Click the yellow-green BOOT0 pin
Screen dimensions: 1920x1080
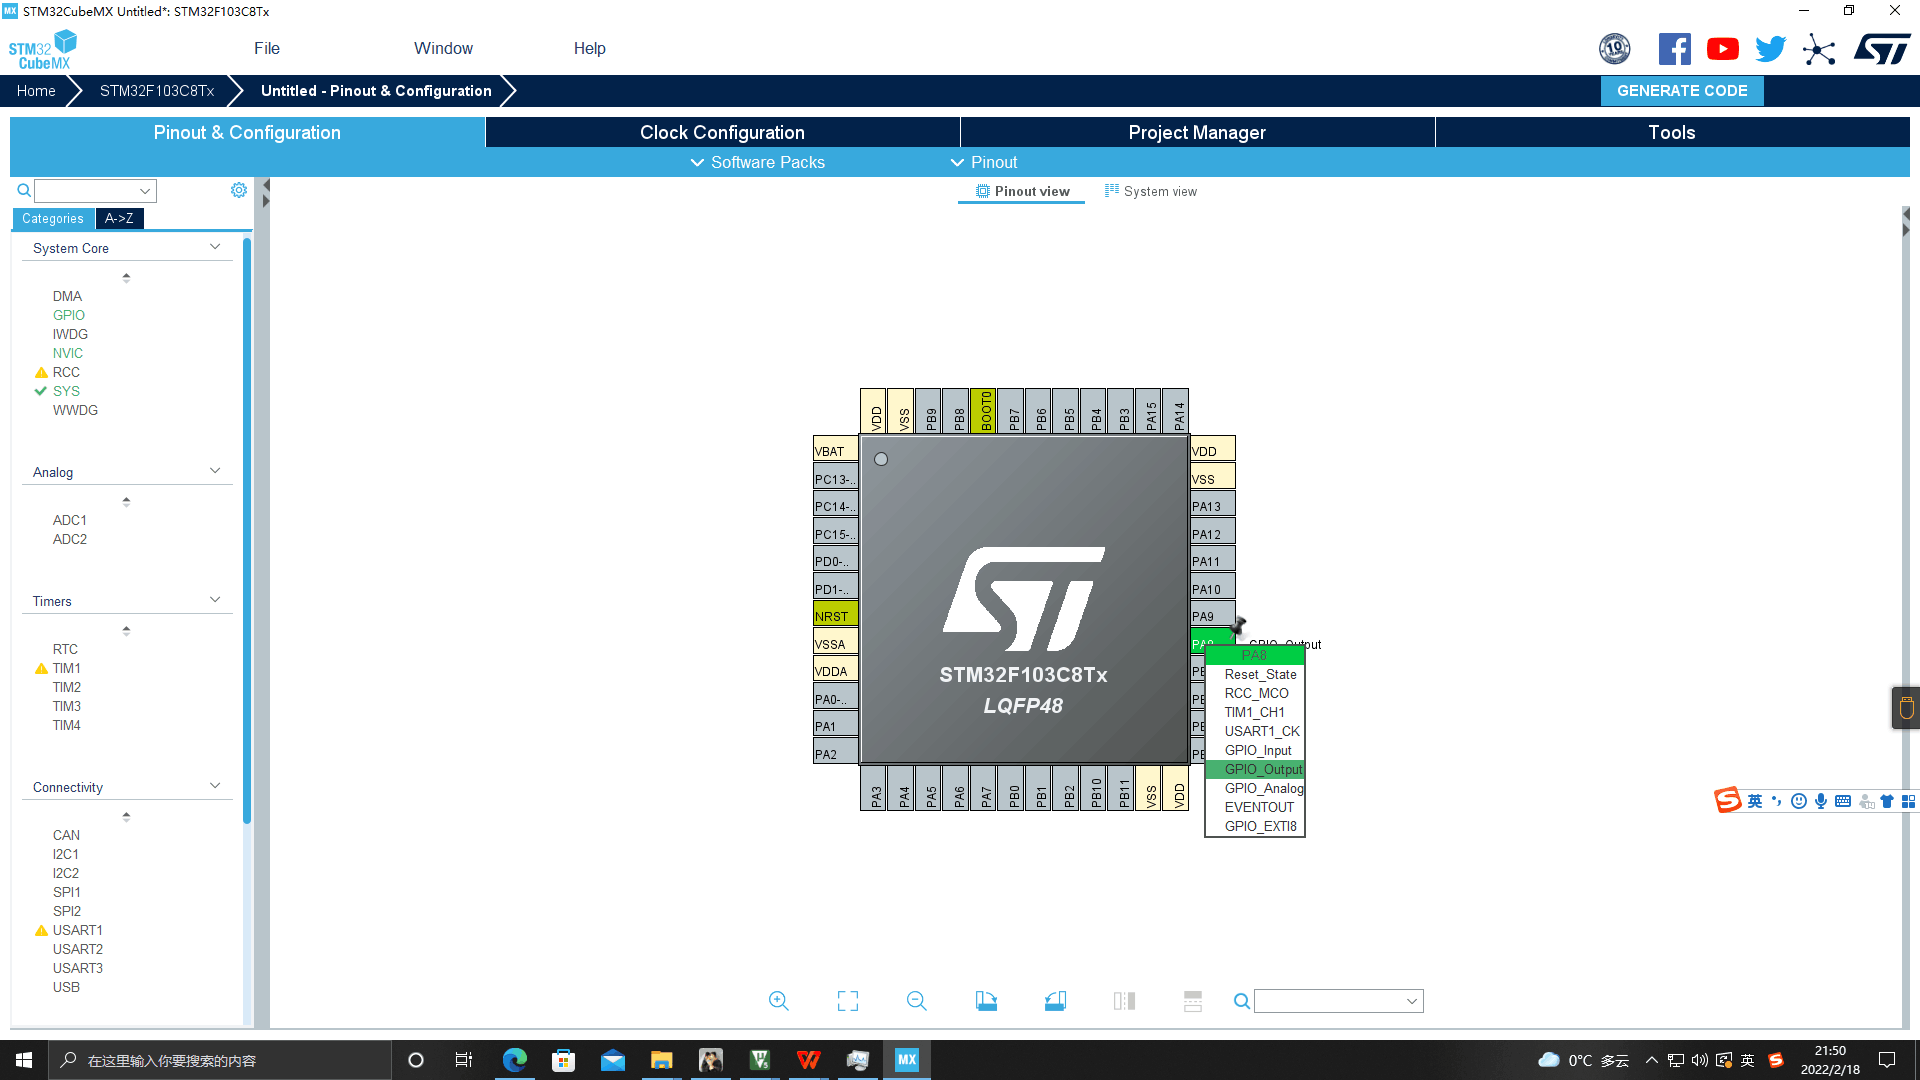click(x=985, y=411)
